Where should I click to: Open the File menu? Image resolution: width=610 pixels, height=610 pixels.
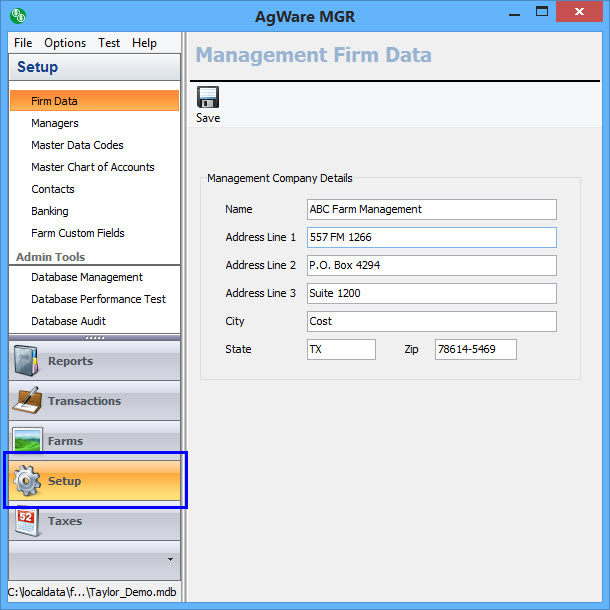(23, 43)
